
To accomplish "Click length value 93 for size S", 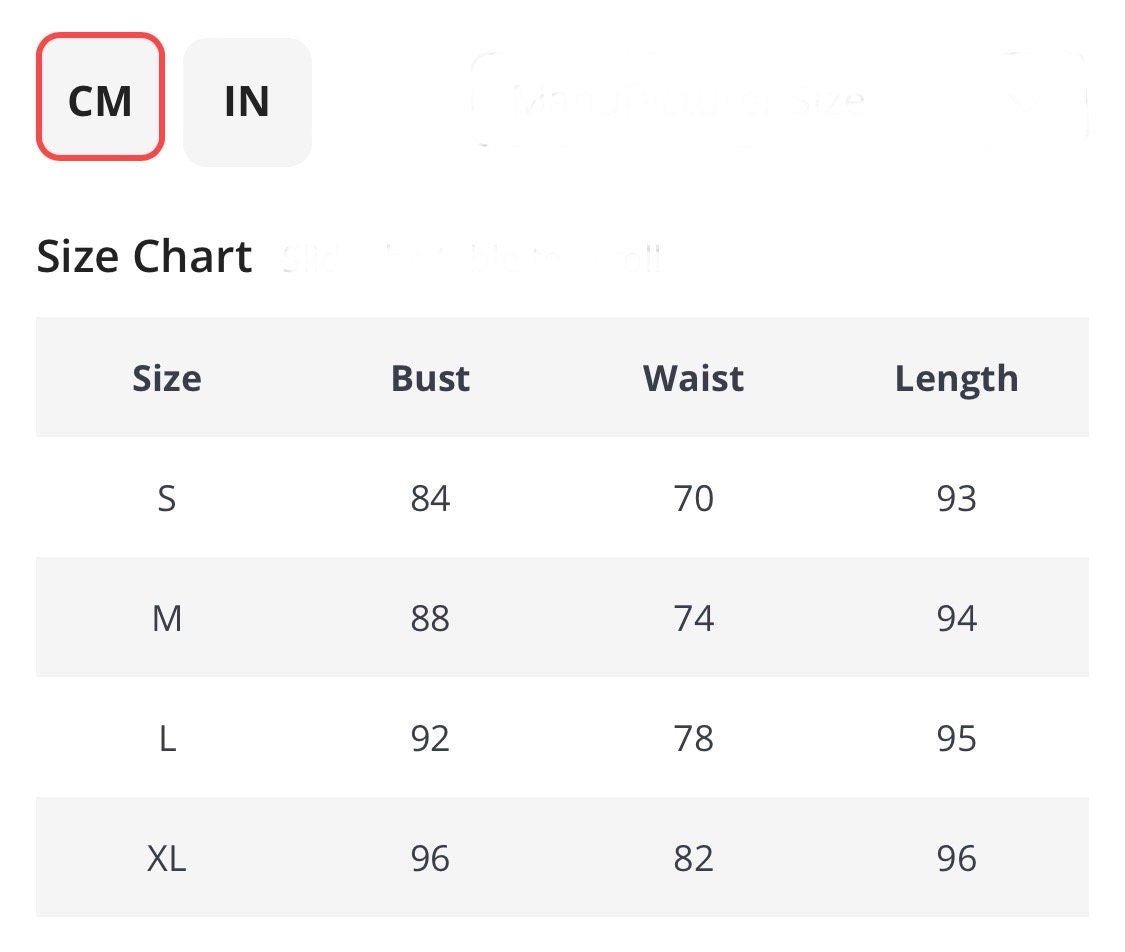I will click(956, 498).
